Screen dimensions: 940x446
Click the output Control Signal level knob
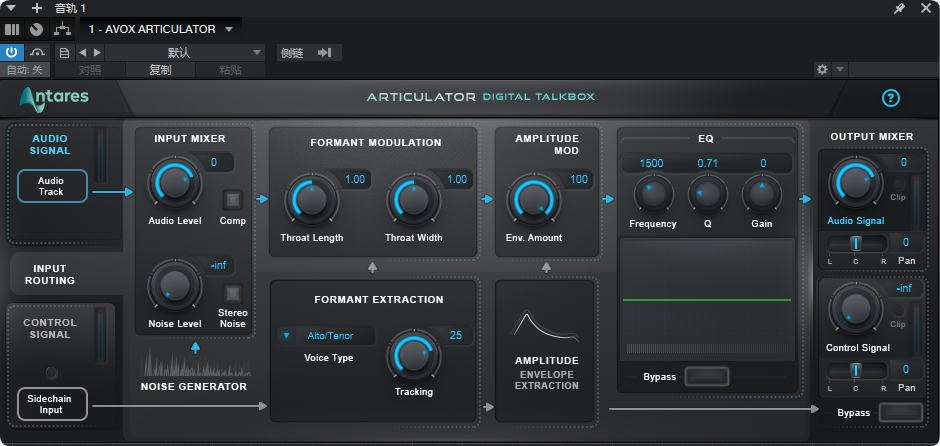(854, 309)
